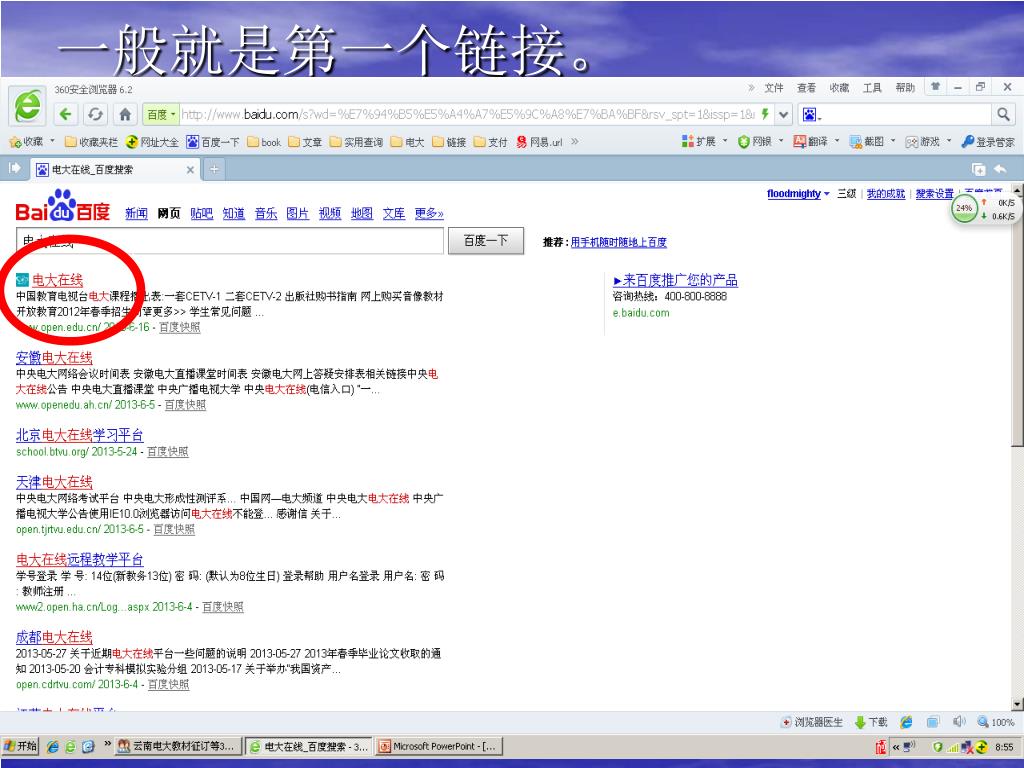This screenshot has height=768, width=1024.
Task: Click the new tab plus button
Action: 214,170
